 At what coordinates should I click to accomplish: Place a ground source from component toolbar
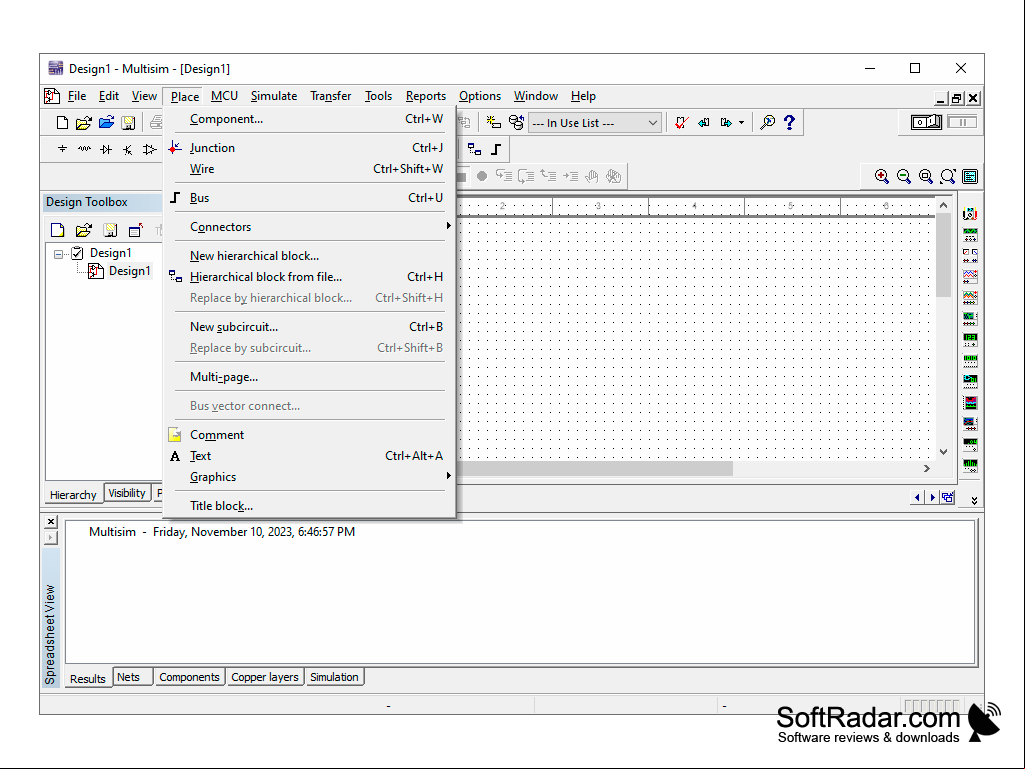62,149
